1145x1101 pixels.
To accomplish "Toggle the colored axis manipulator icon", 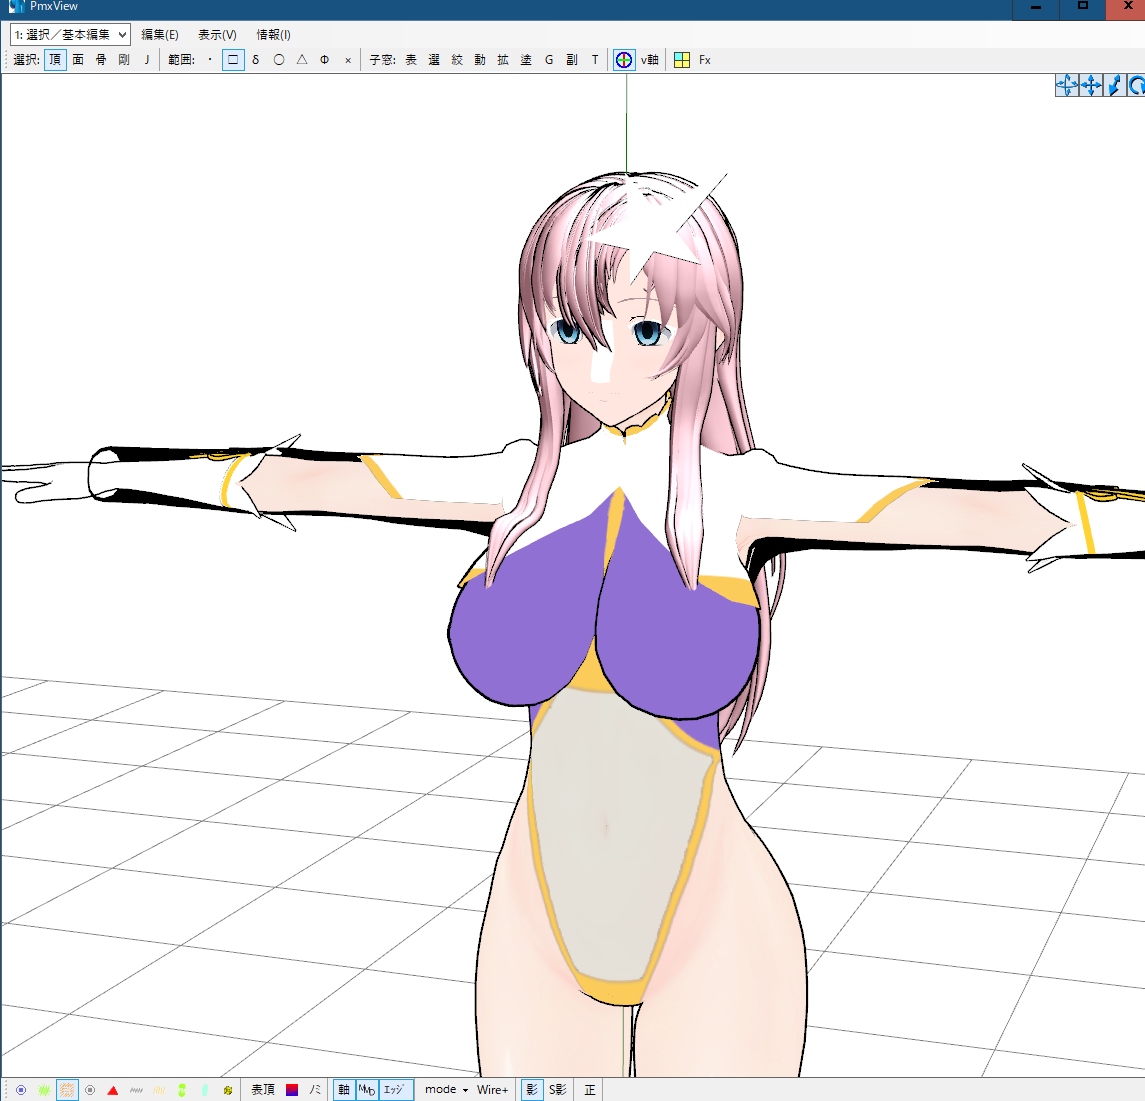I will tap(624, 60).
